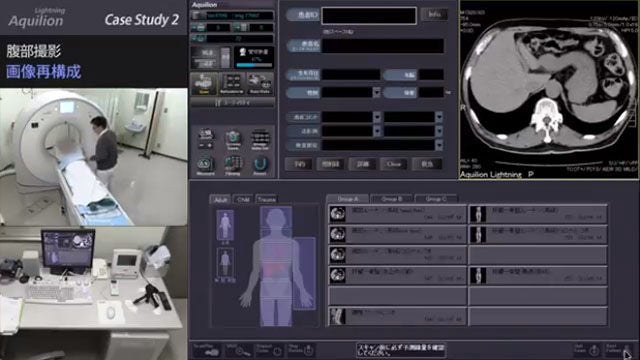Open the Retrospective reconstruction icon
This screenshot has height=360, width=640.
click(x=232, y=84)
